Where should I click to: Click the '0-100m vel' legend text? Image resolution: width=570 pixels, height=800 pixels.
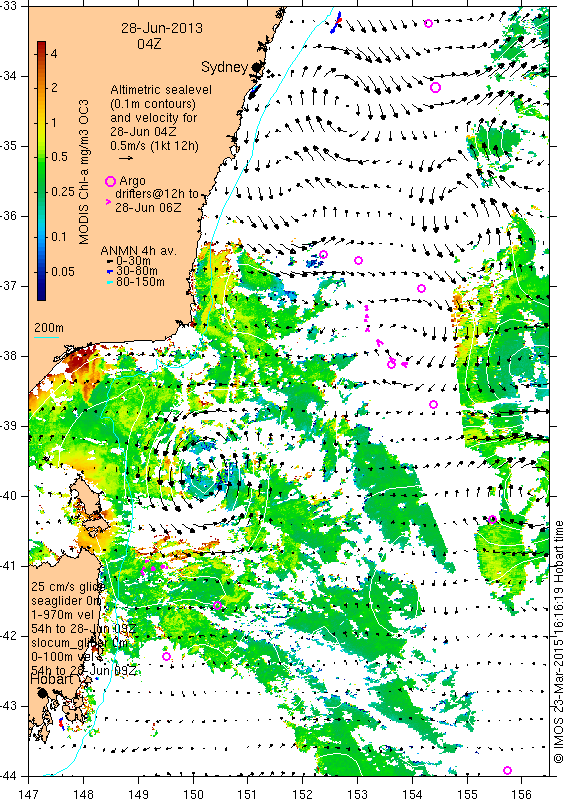click(63, 656)
